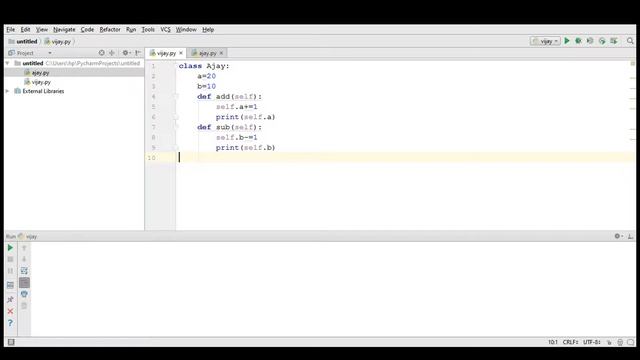The width and height of the screenshot is (640, 360).
Task: Click the profile/concurrency run icon
Action: 602,41
